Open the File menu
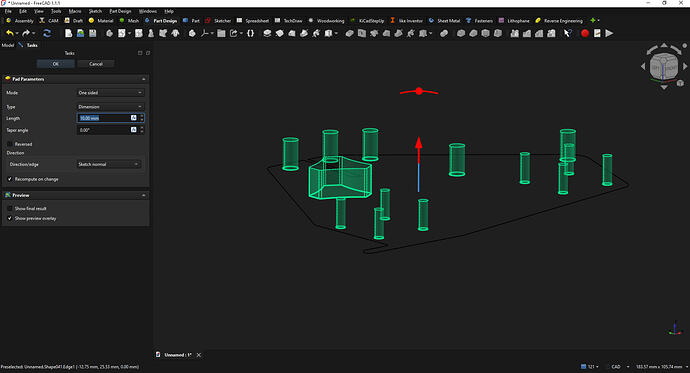 coord(8,11)
